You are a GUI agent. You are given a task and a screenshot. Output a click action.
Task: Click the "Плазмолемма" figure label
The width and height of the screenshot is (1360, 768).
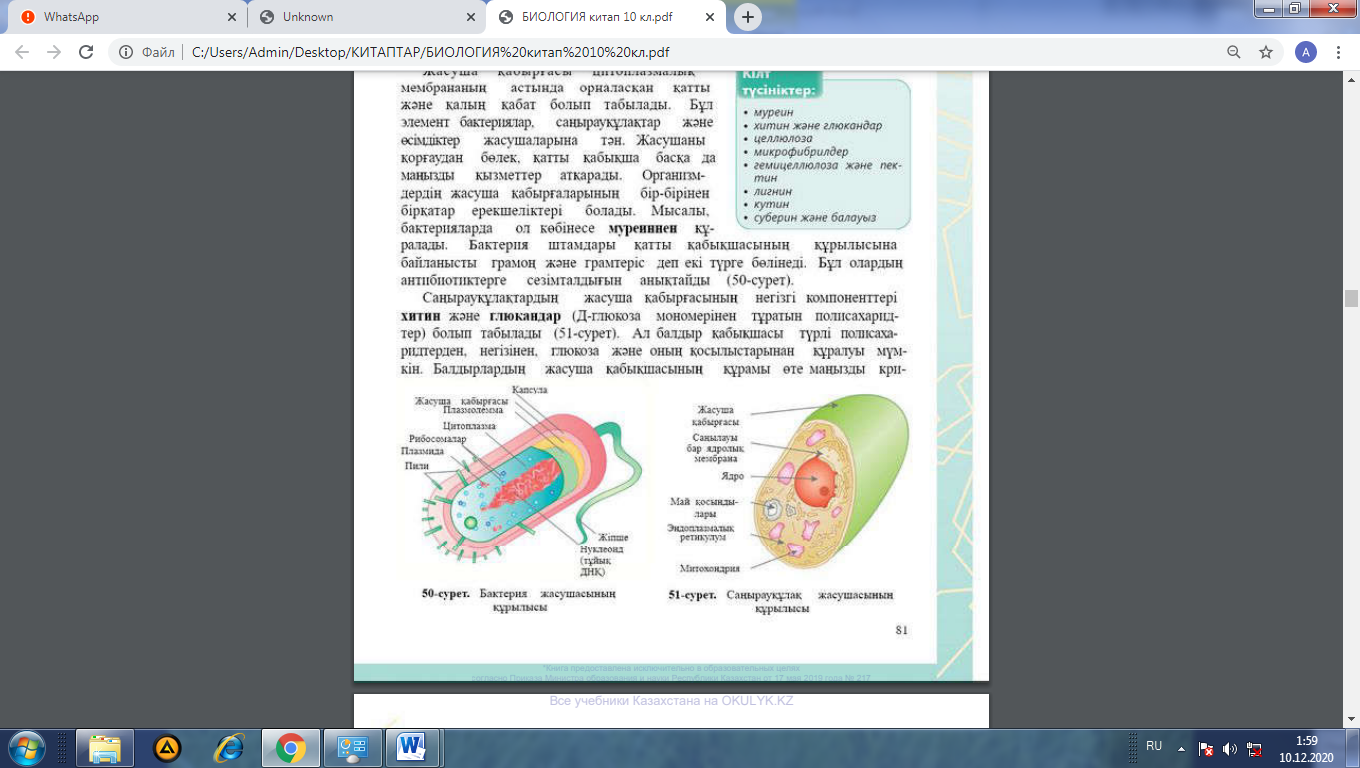(x=473, y=410)
